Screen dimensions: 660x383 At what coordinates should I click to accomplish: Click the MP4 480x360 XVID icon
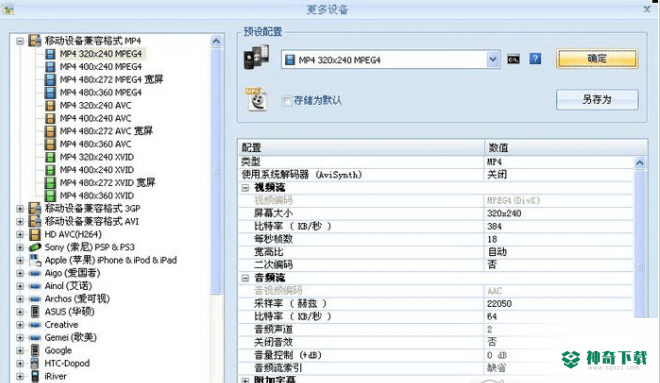50,196
